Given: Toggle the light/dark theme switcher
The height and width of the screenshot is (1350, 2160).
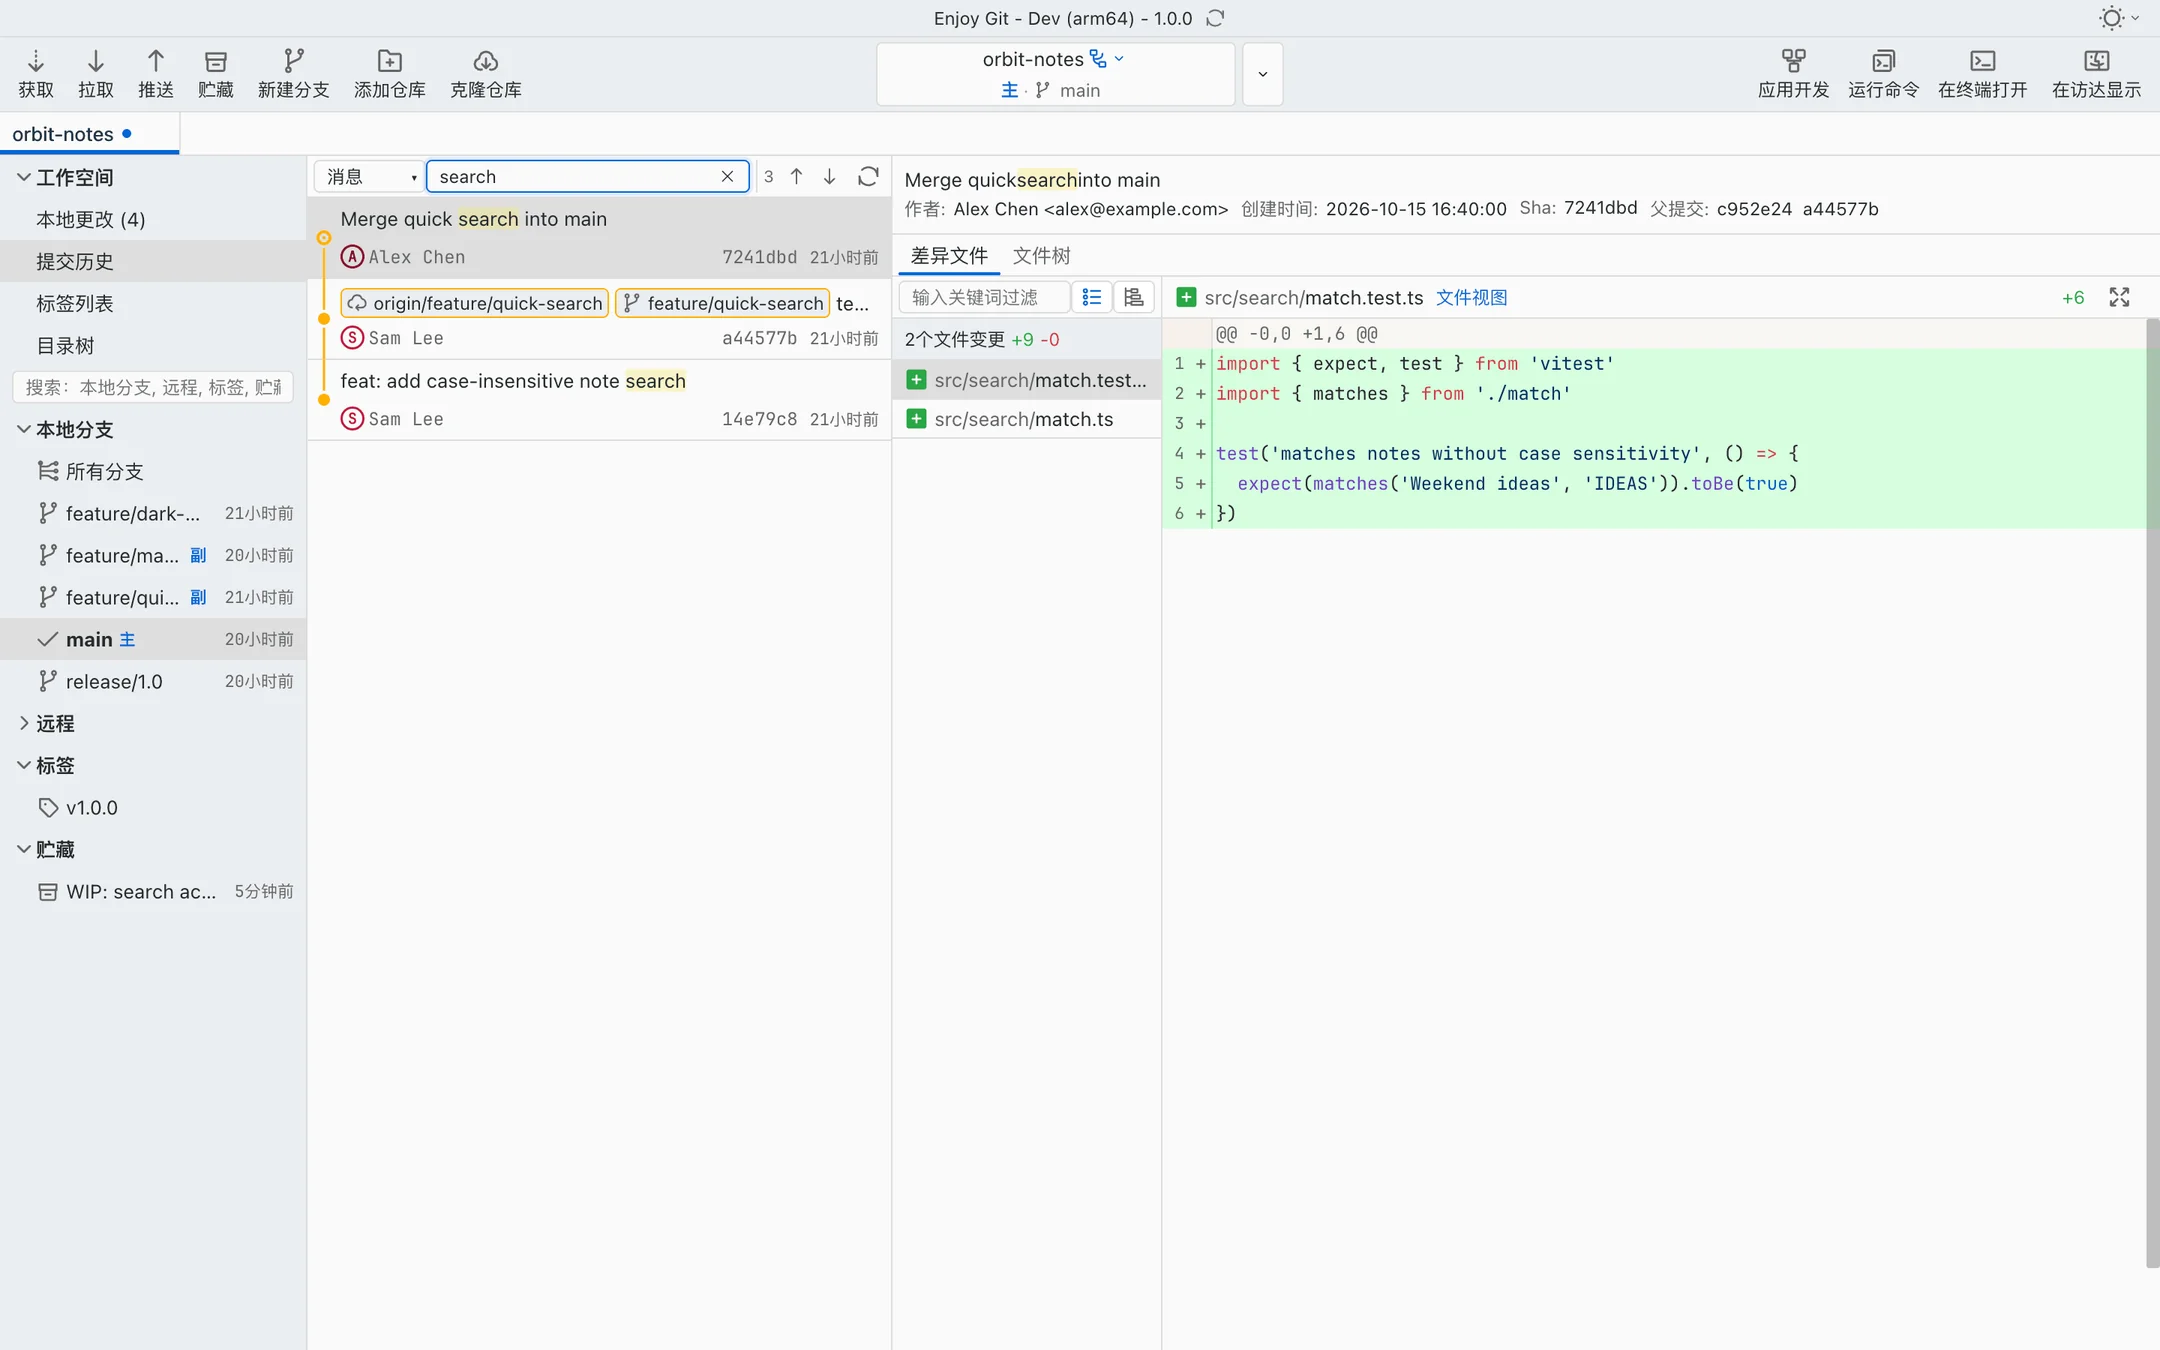Looking at the screenshot, I should (2116, 18).
